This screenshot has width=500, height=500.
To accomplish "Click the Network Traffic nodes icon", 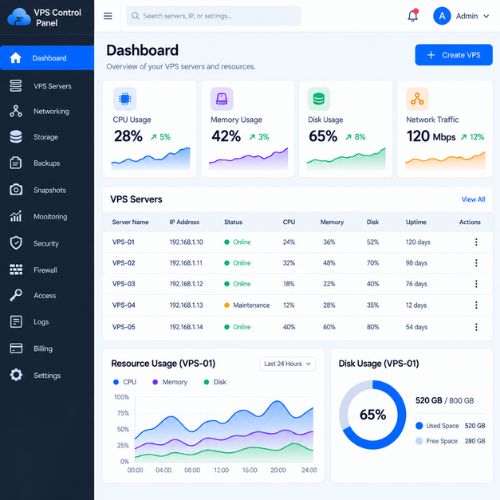I will tap(417, 99).
